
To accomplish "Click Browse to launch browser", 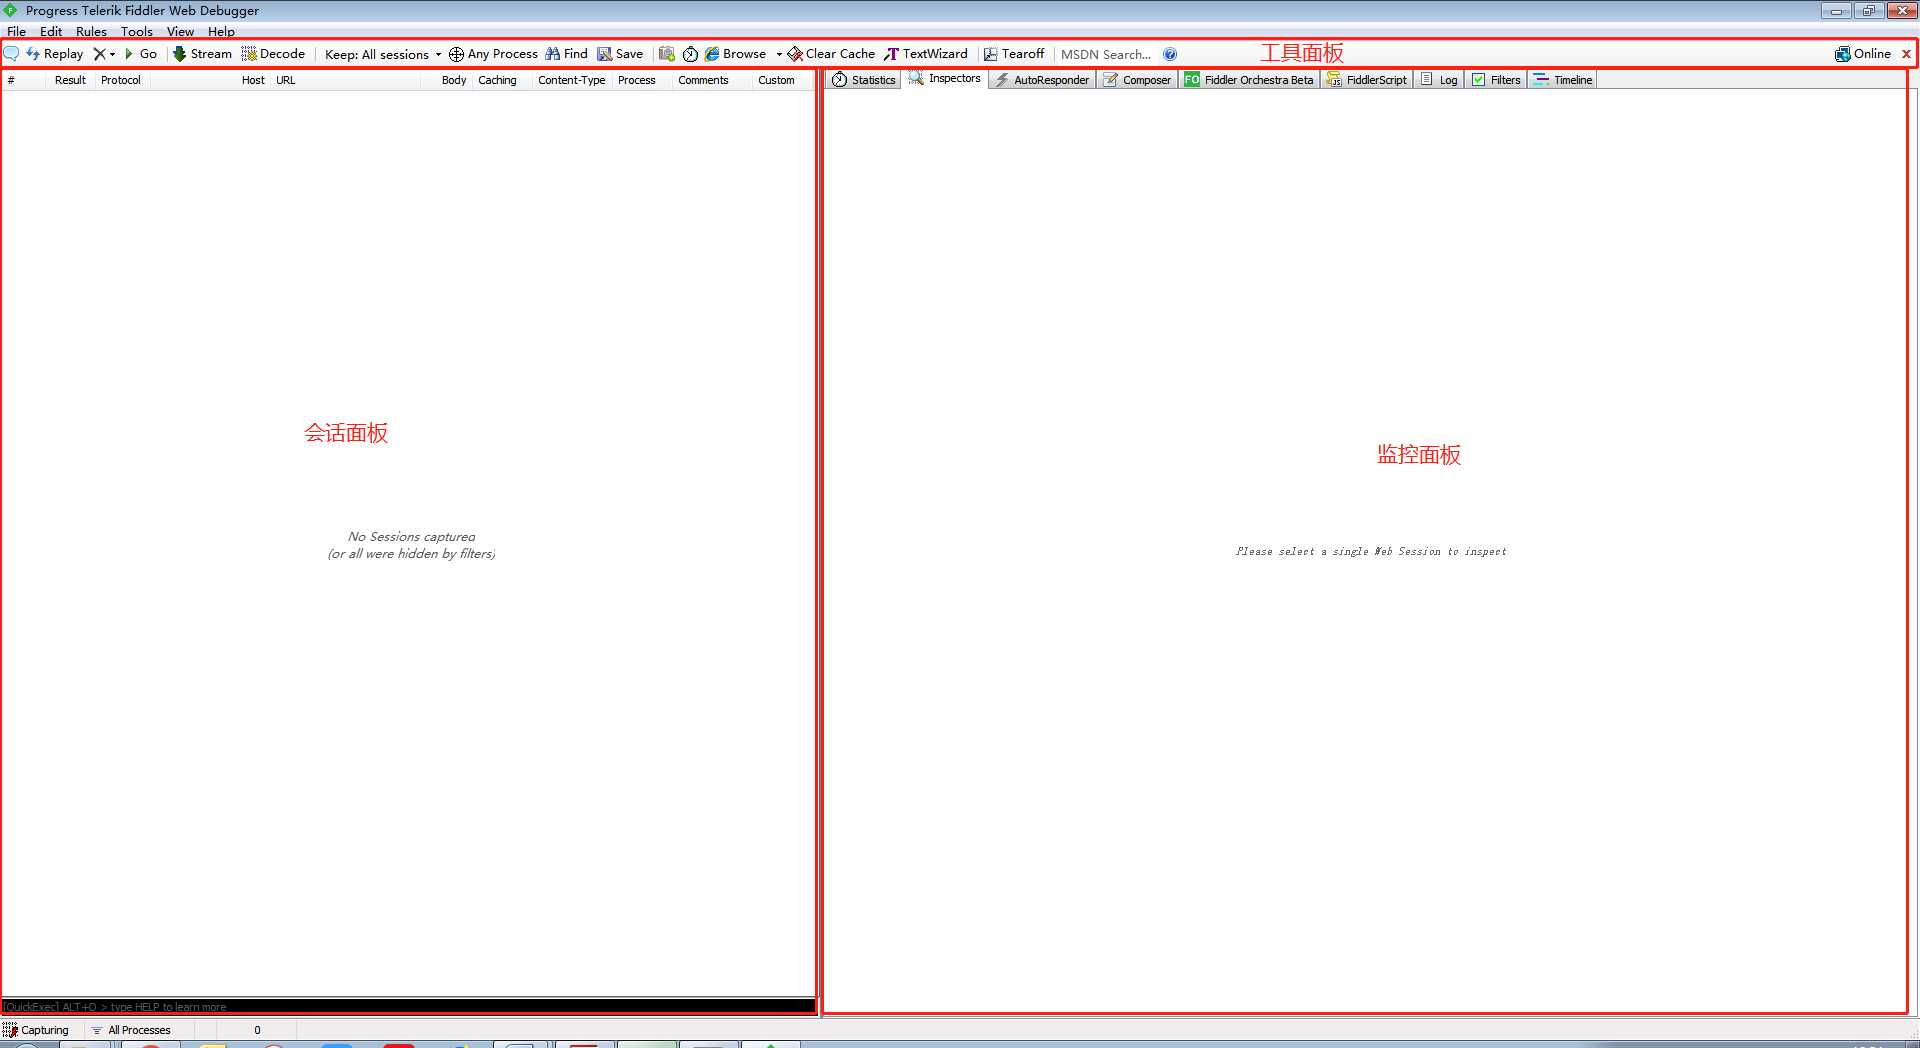I will pos(735,54).
